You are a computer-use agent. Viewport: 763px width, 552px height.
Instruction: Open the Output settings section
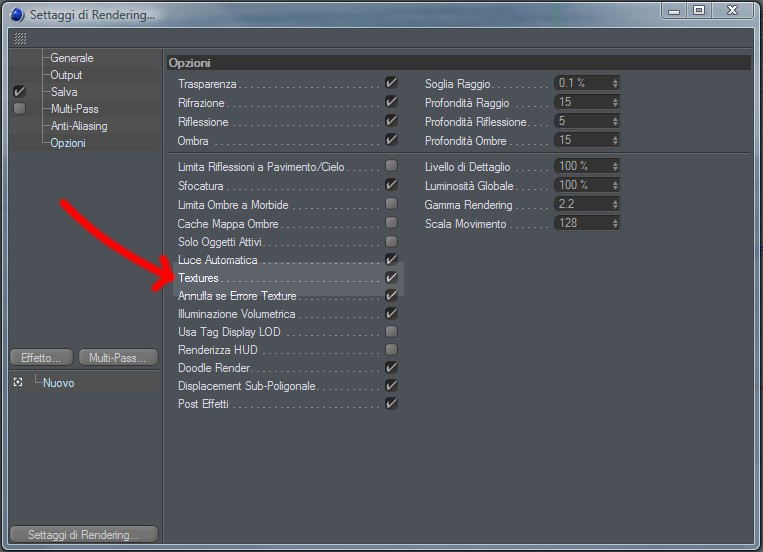pyautogui.click(x=66, y=74)
